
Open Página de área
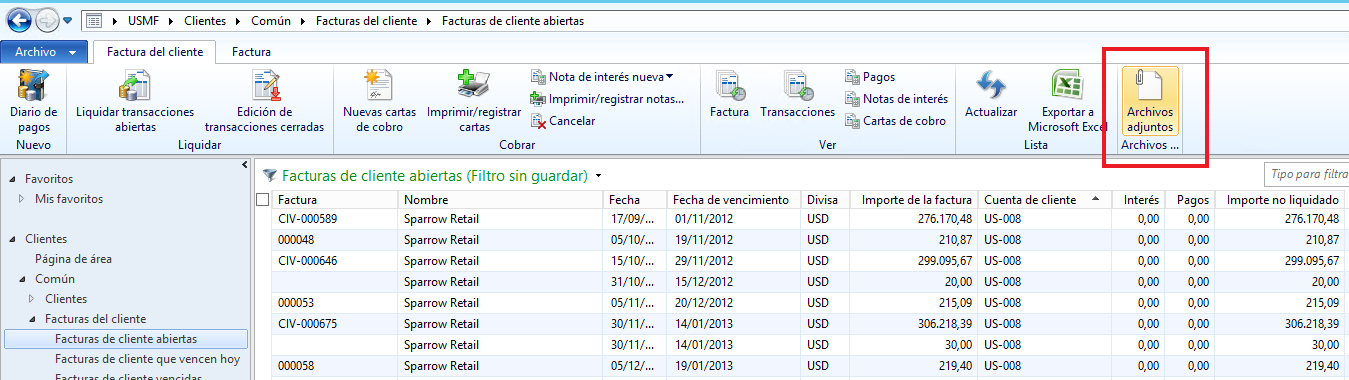(73, 259)
